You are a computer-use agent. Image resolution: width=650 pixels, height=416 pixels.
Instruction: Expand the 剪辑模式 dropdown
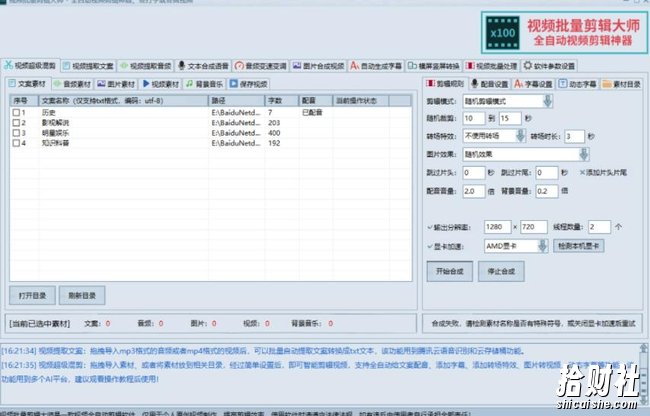[x=548, y=101]
